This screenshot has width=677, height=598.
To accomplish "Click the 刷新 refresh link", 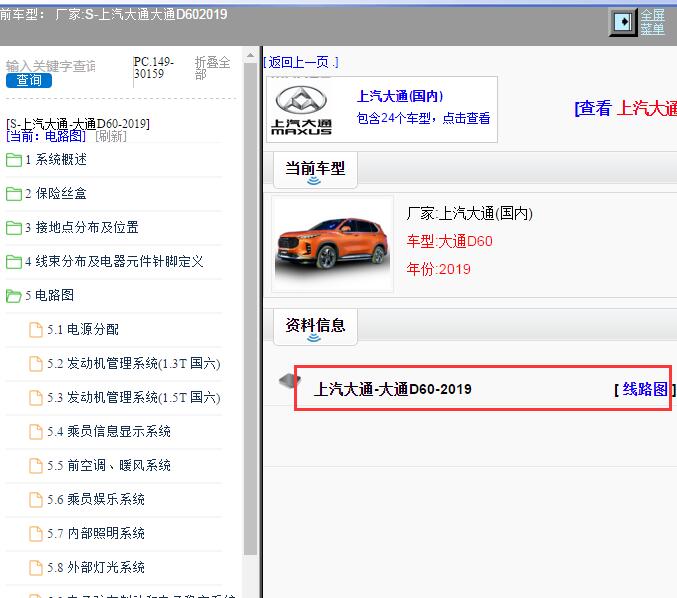I will point(111,136).
